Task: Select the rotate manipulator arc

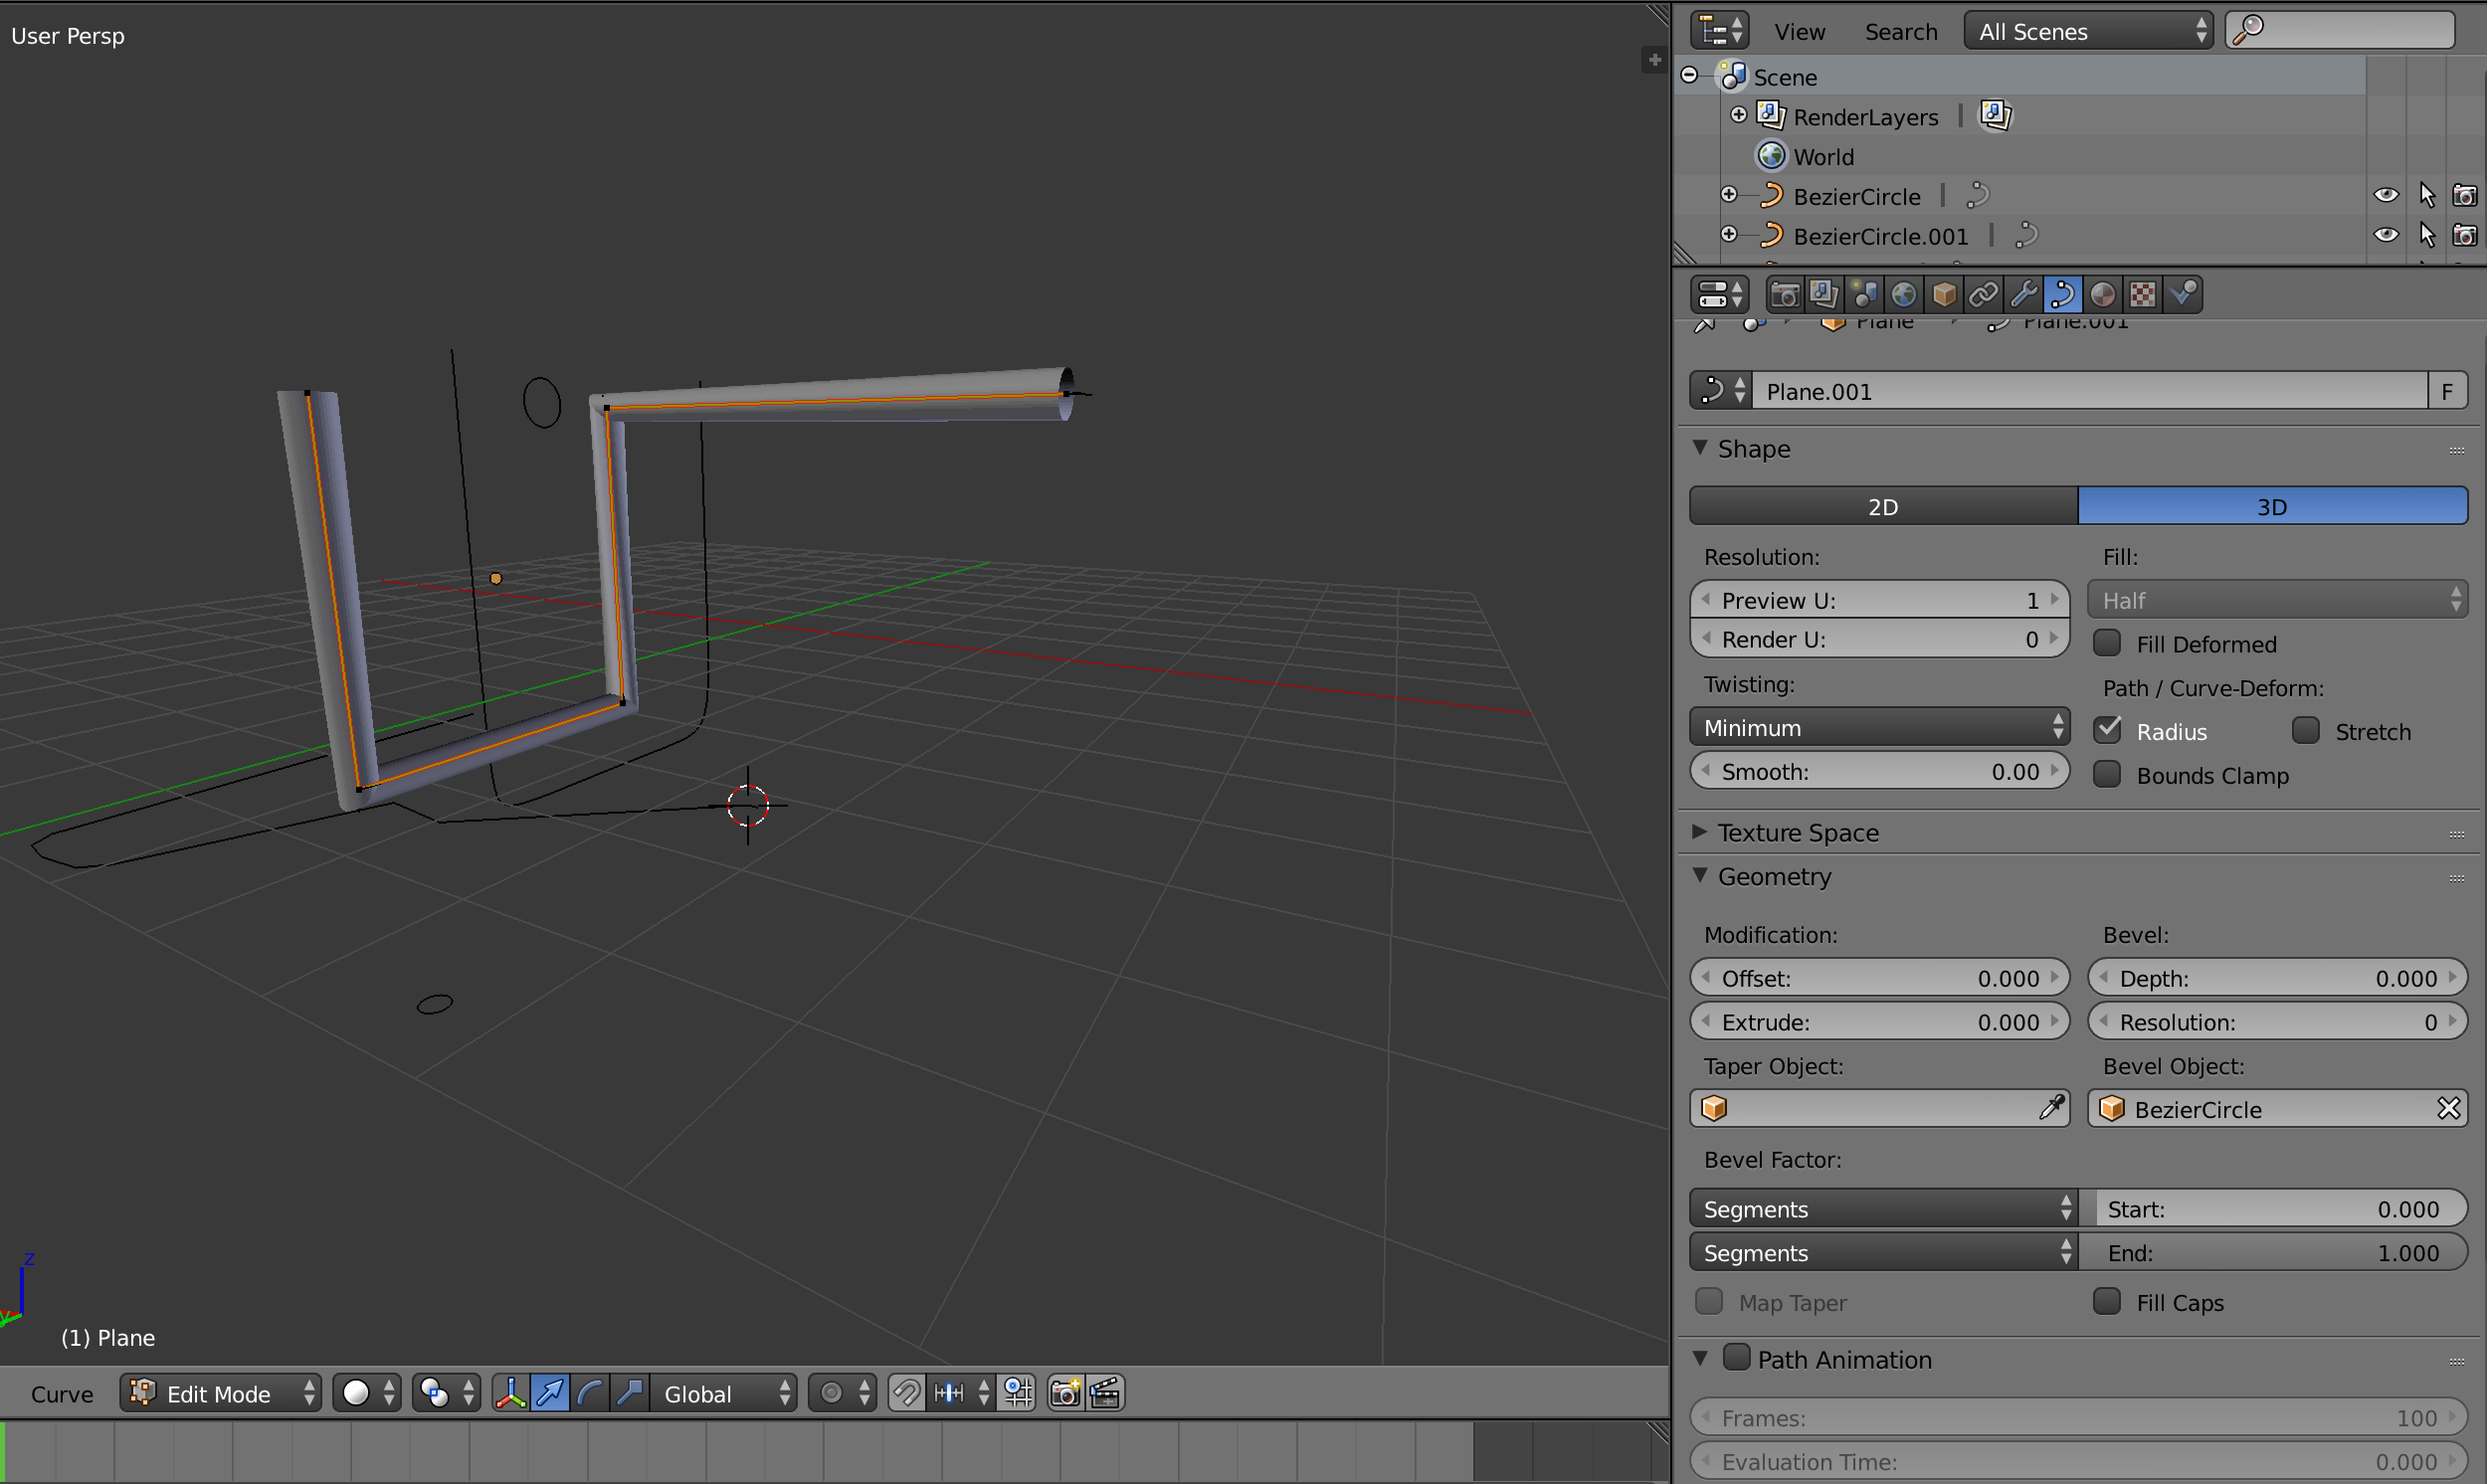Action: coord(590,1393)
